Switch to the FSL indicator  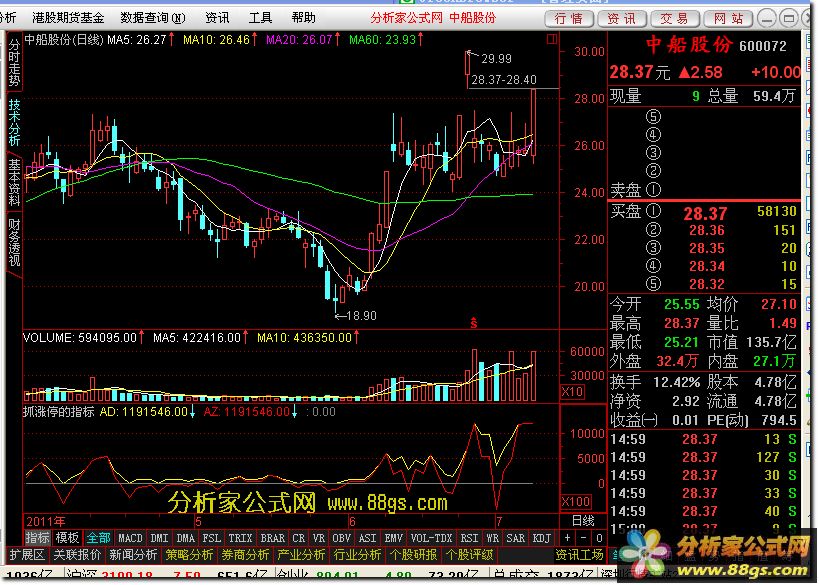212,537
